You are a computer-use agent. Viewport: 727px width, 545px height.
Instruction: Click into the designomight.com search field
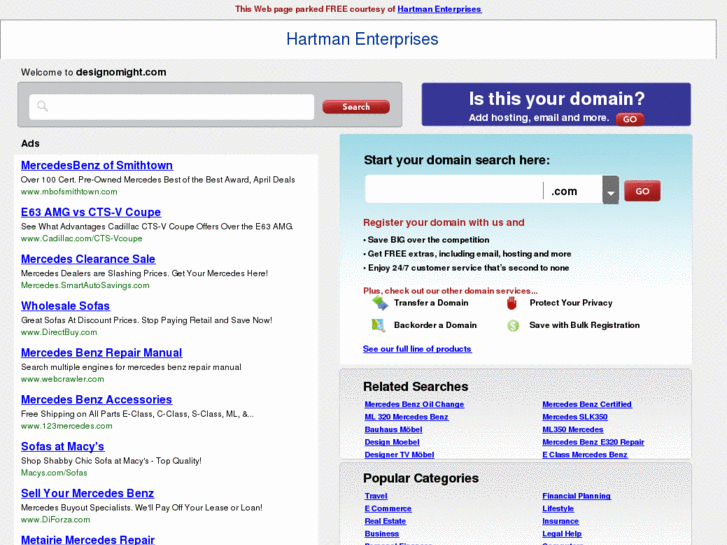coord(172,107)
